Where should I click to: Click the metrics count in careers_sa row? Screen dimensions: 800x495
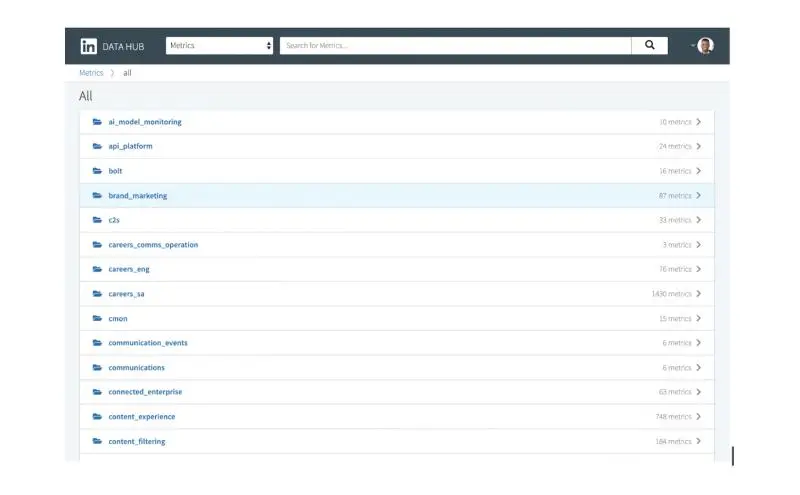[671, 294]
